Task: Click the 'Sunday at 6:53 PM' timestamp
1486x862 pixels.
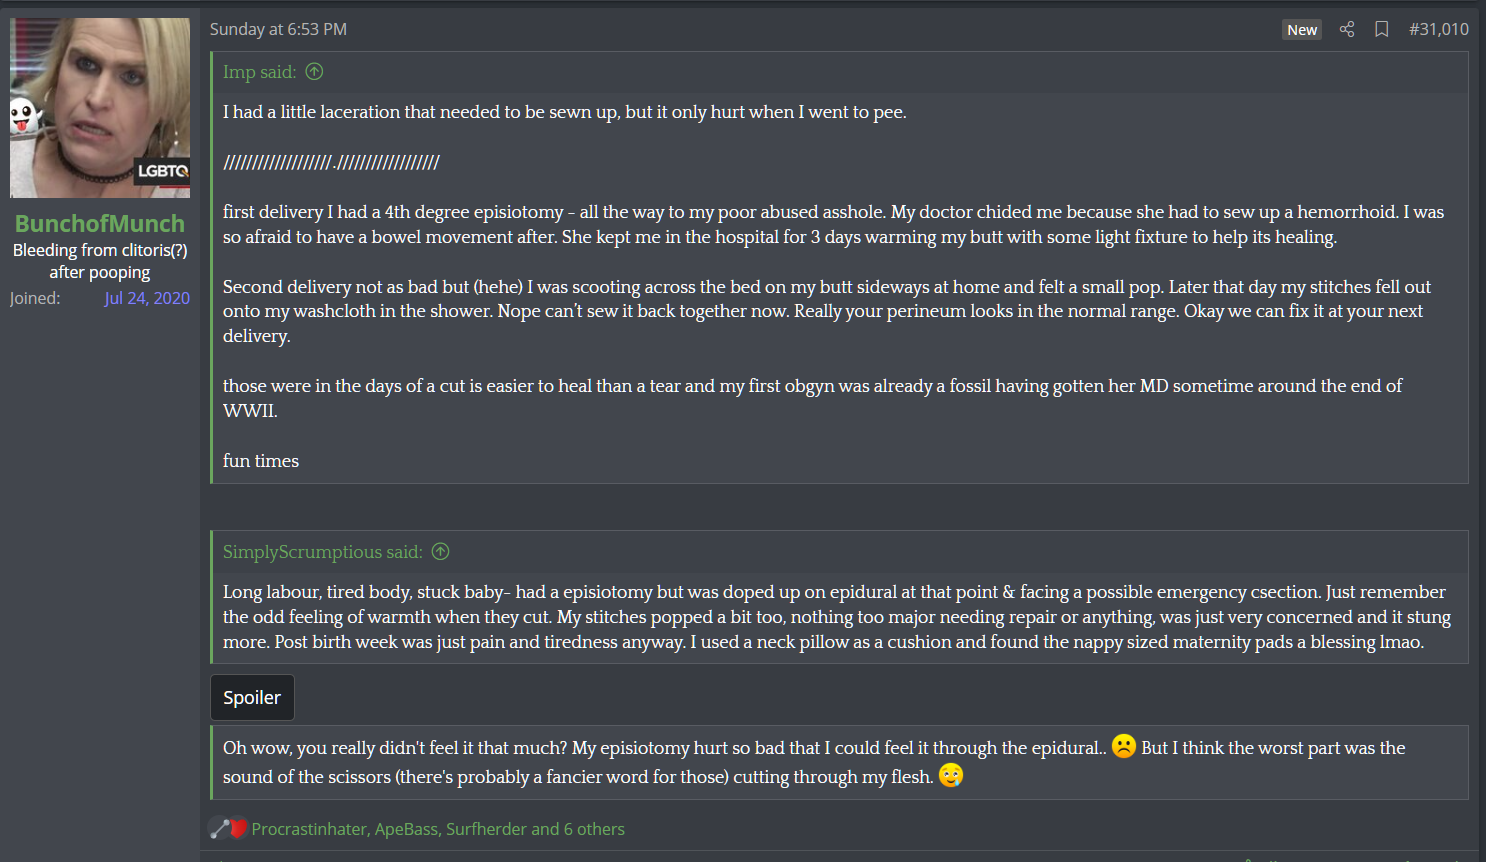Action: click(278, 29)
